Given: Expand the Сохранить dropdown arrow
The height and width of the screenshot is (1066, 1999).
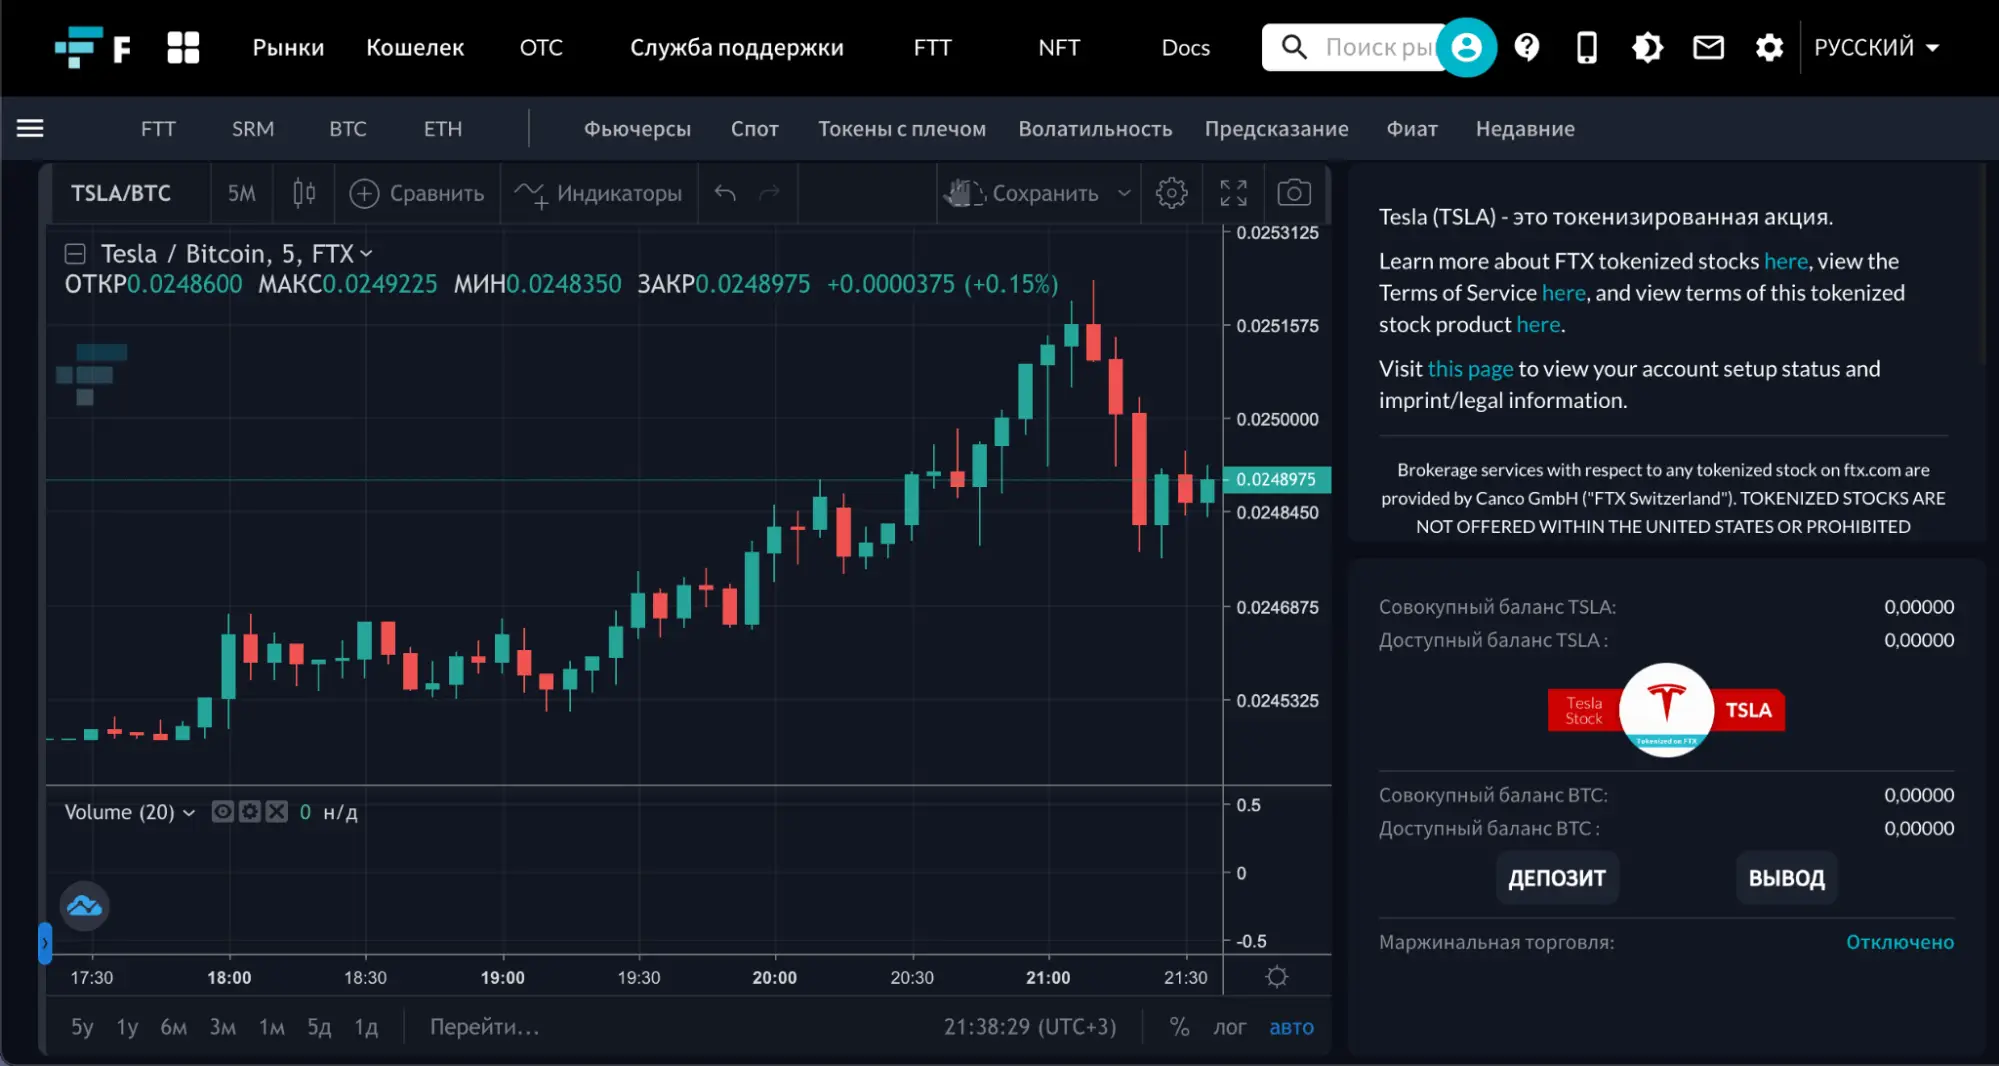Looking at the screenshot, I should 1124,193.
